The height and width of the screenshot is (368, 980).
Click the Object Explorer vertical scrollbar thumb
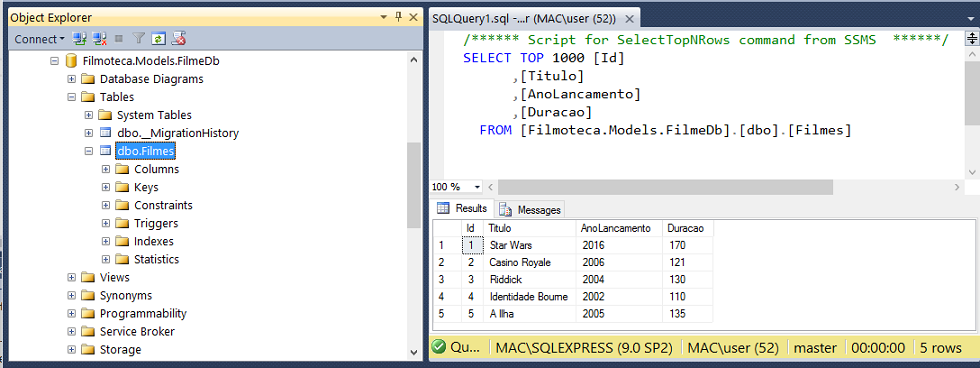tap(413, 185)
